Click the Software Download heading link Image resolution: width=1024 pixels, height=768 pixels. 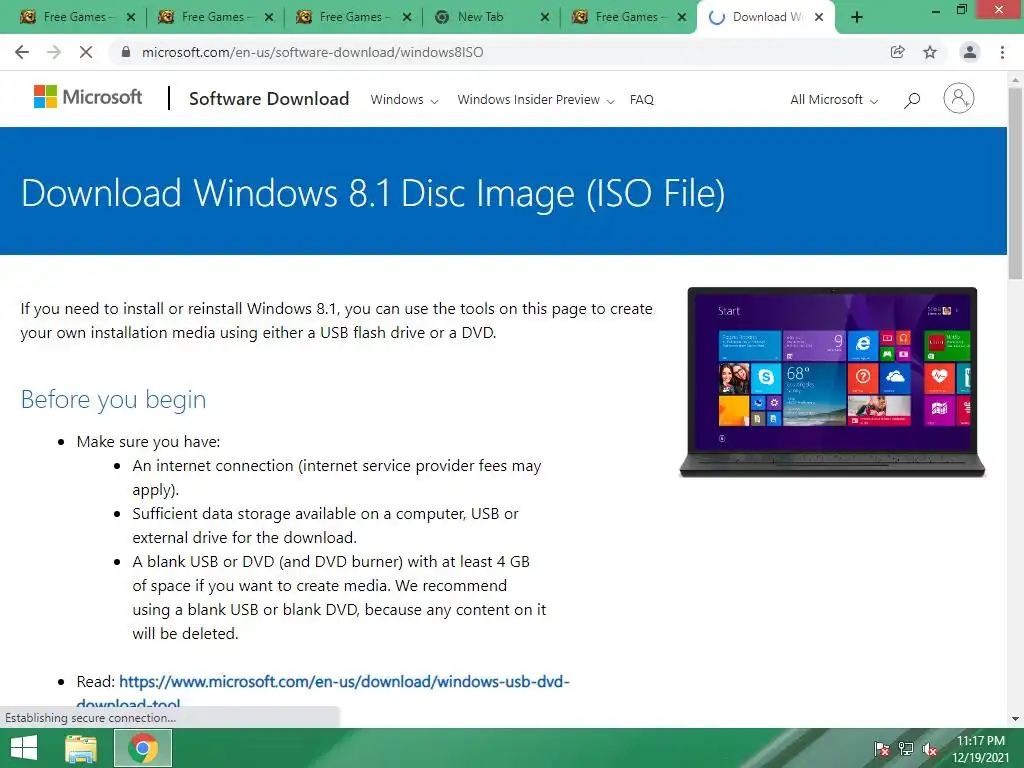(269, 99)
